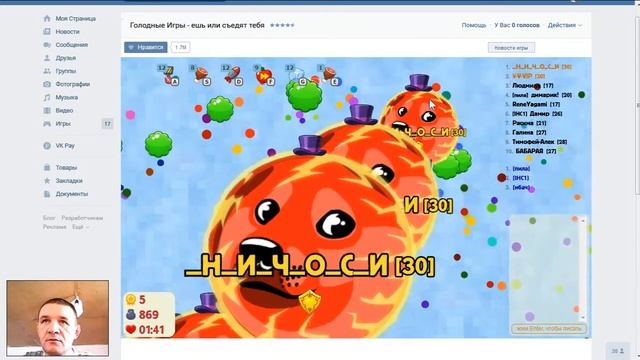Click the heart timer showing 01:41
Viewport: 640px width, 360px height.
pos(145,329)
